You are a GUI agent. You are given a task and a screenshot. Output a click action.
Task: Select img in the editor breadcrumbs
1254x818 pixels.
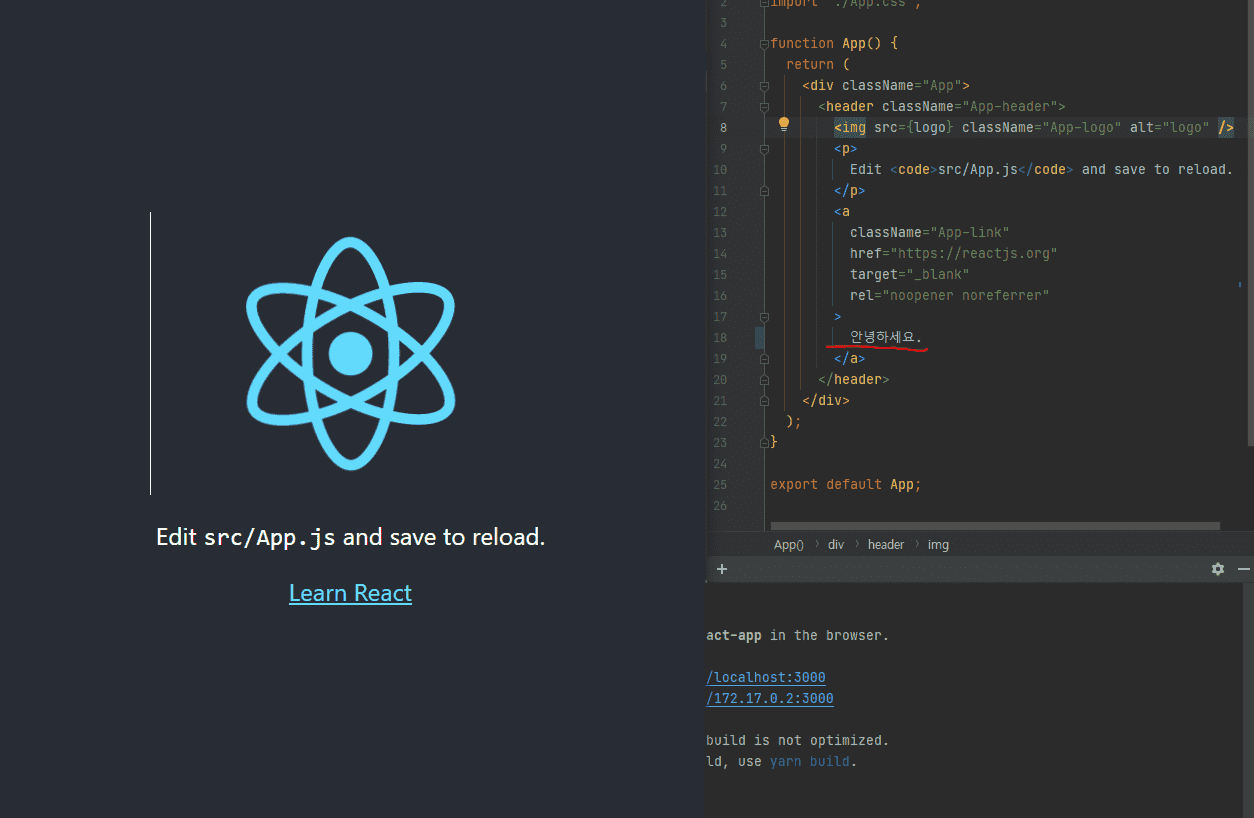[938, 545]
